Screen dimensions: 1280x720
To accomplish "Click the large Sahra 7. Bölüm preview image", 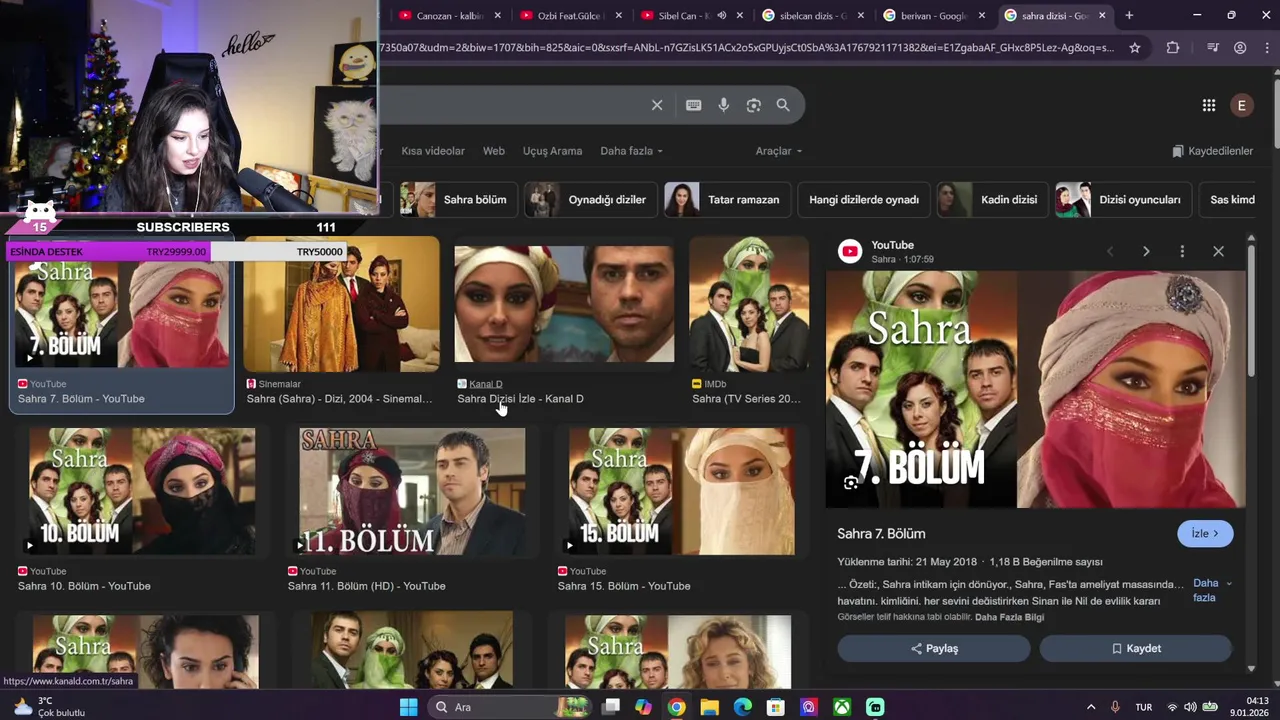I will [x=1035, y=389].
